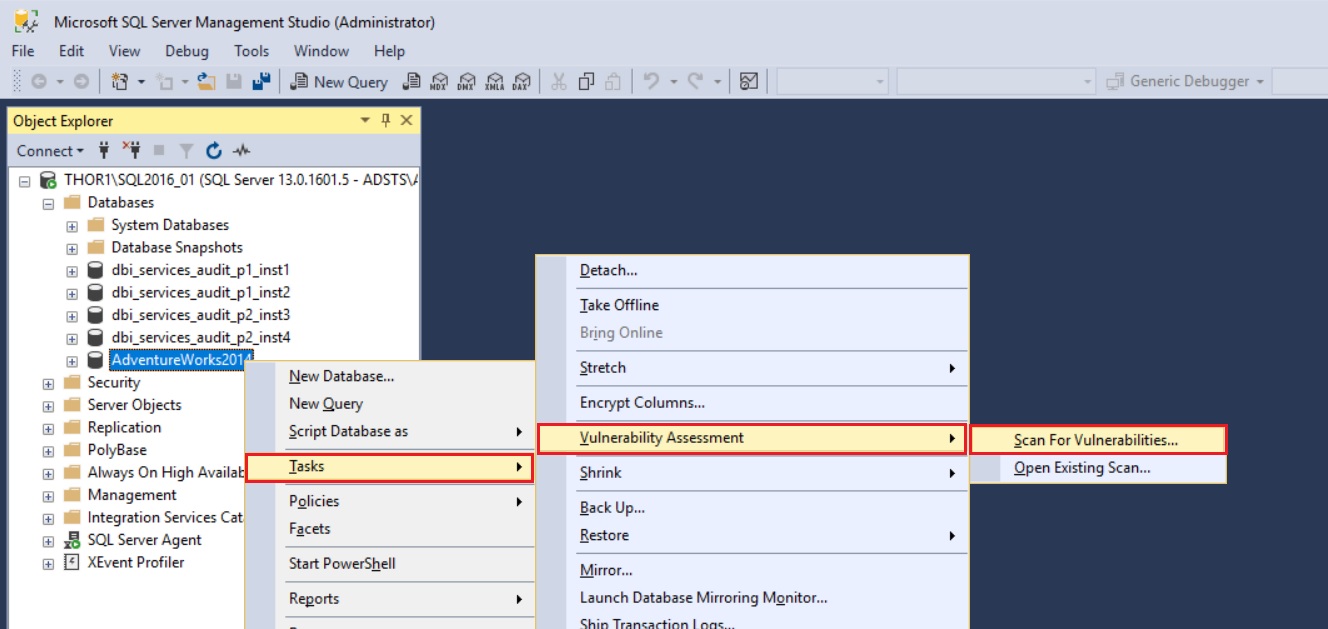1328x629 pixels.
Task: Click the Database Engine Query icon
Action: (x=411, y=82)
